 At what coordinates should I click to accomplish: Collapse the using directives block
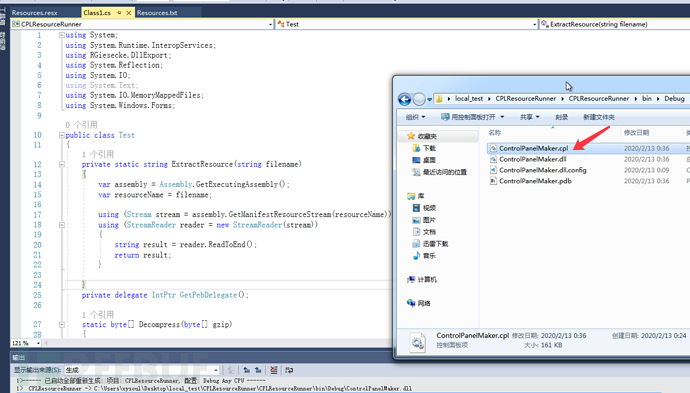62,35
